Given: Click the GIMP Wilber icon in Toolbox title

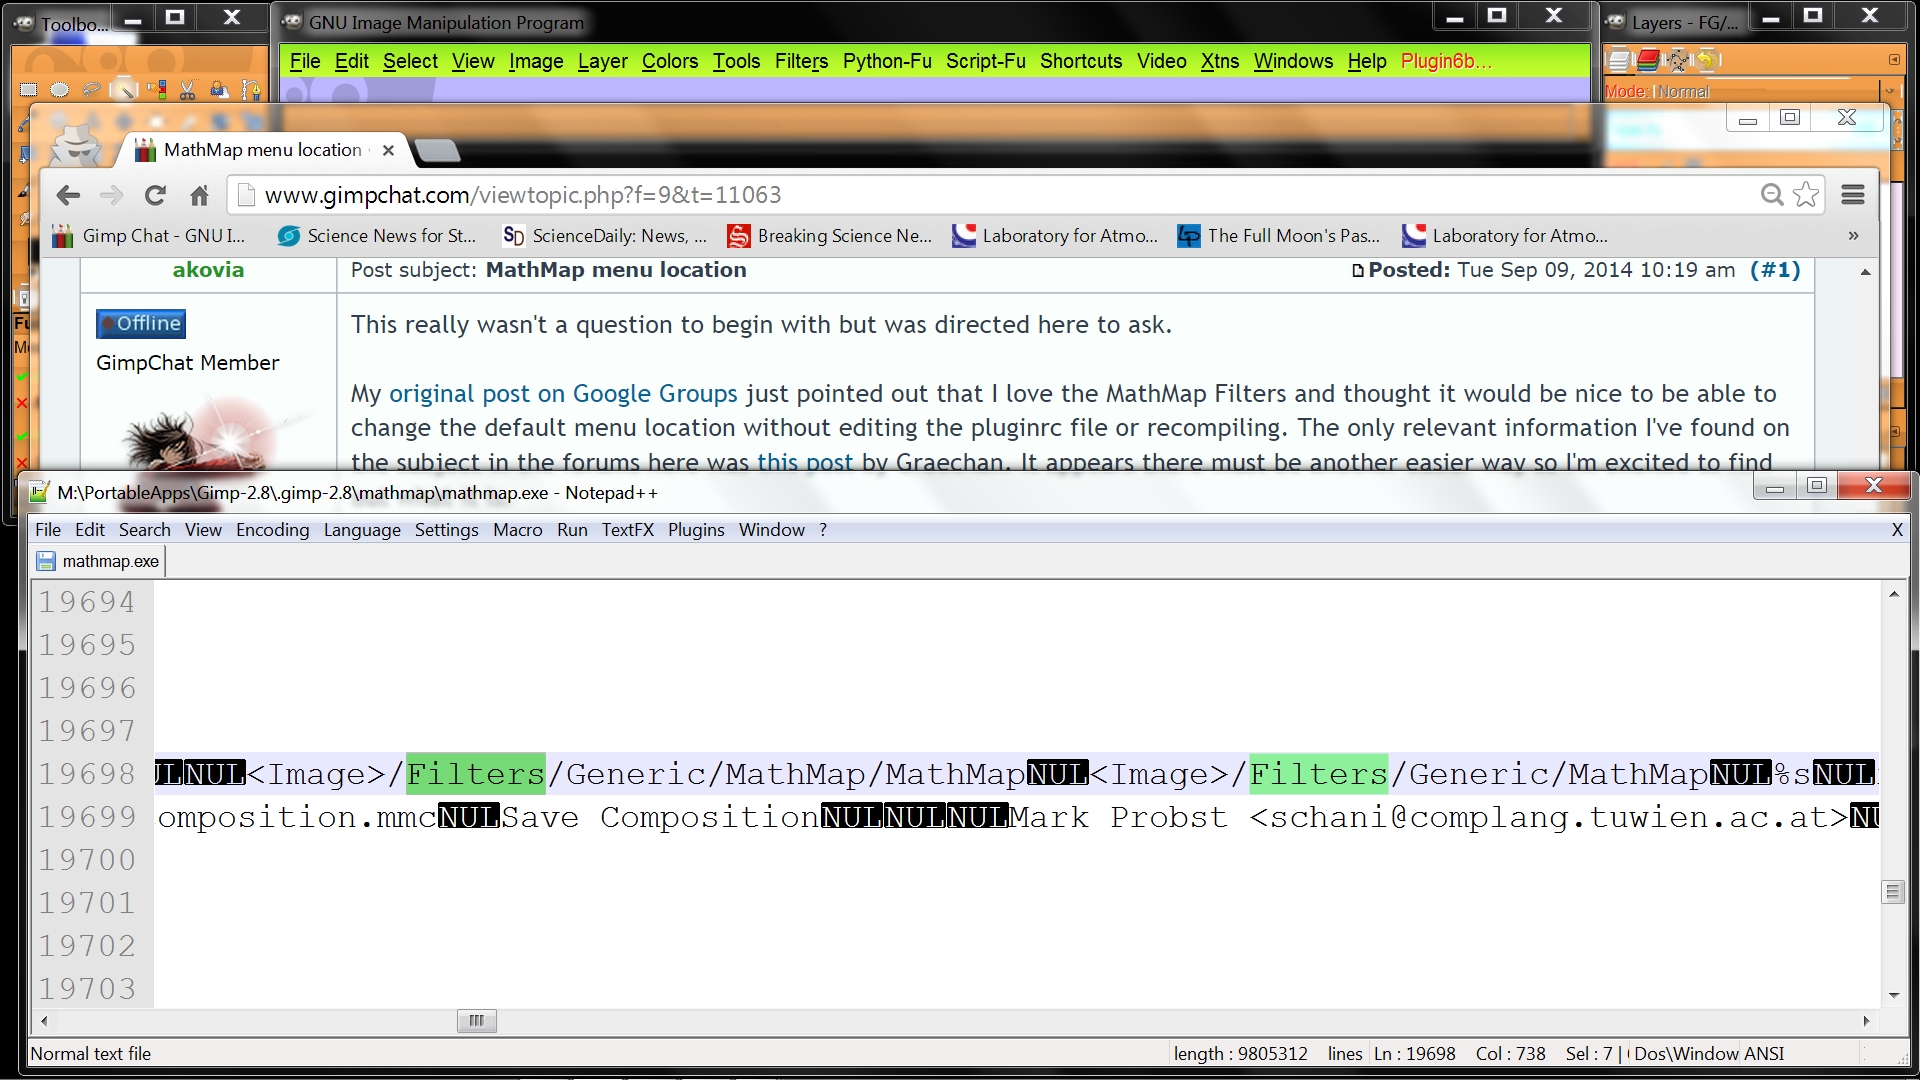Looking at the screenshot, I should [24, 22].
